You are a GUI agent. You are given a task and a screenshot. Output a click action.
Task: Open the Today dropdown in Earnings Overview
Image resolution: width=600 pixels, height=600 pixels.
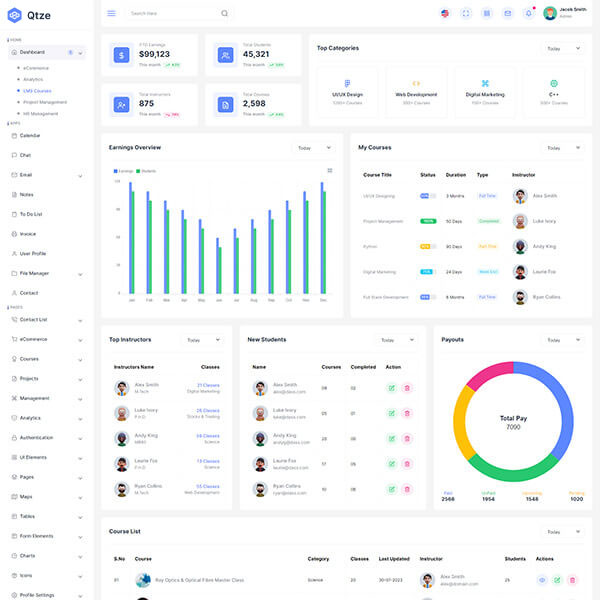[313, 147]
